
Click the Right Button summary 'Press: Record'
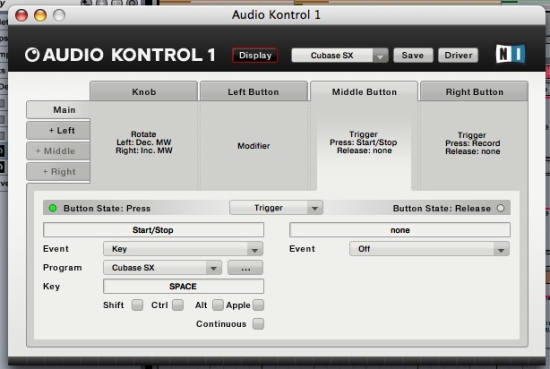[x=472, y=143]
